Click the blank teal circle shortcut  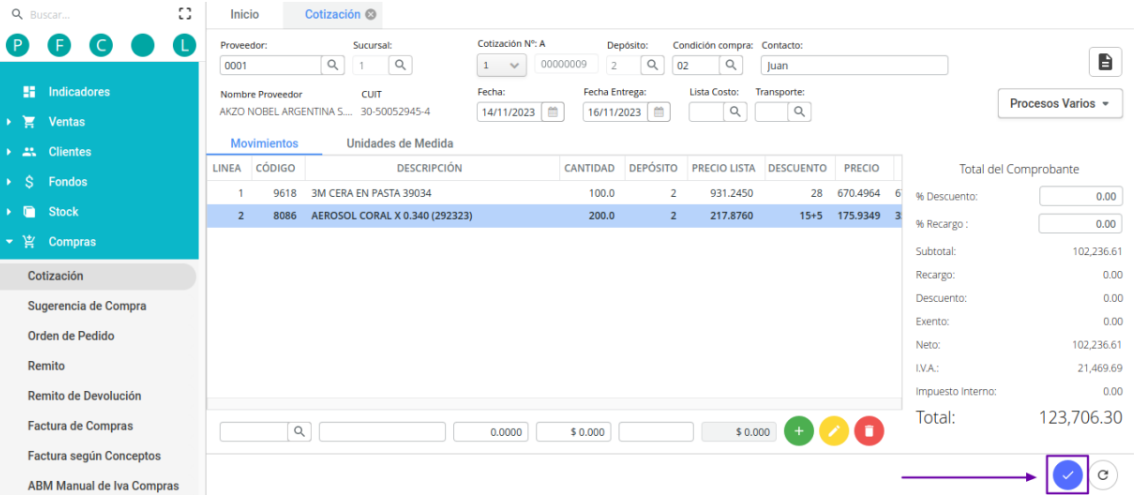point(143,46)
